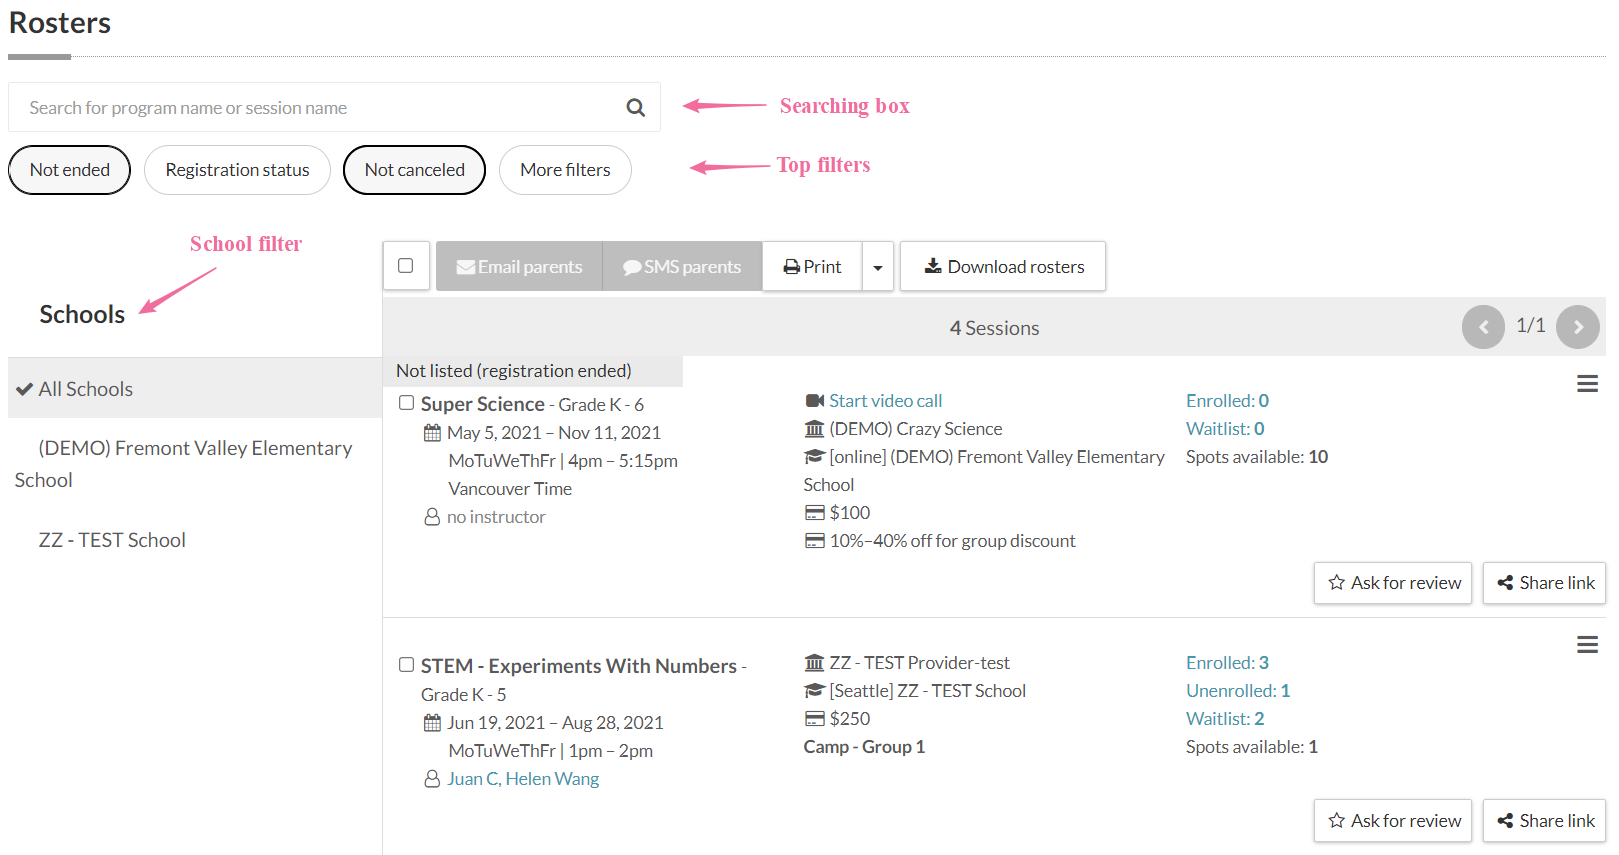This screenshot has width=1619, height=855.
Task: Open the STEM session hamburger menu
Action: click(1586, 645)
